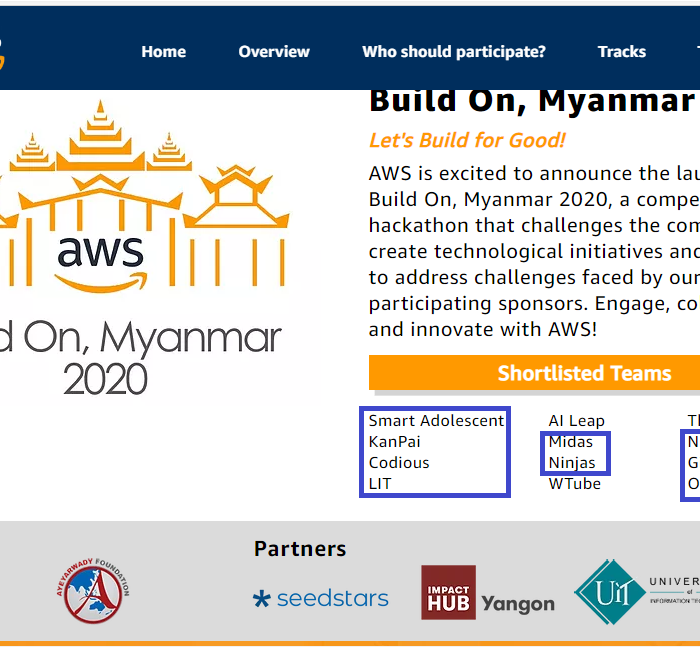Go to the Home menu item
Screen dimensions: 700x647
(164, 52)
